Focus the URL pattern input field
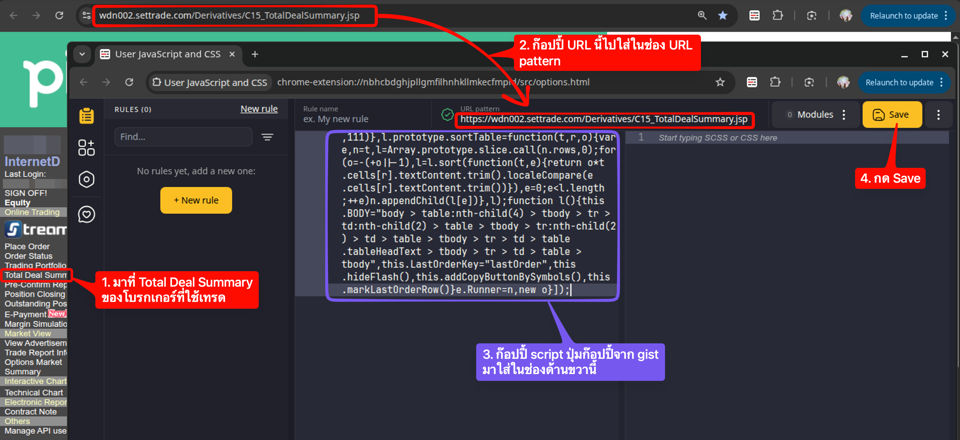Image resolution: width=960 pixels, height=440 pixels. (605, 118)
